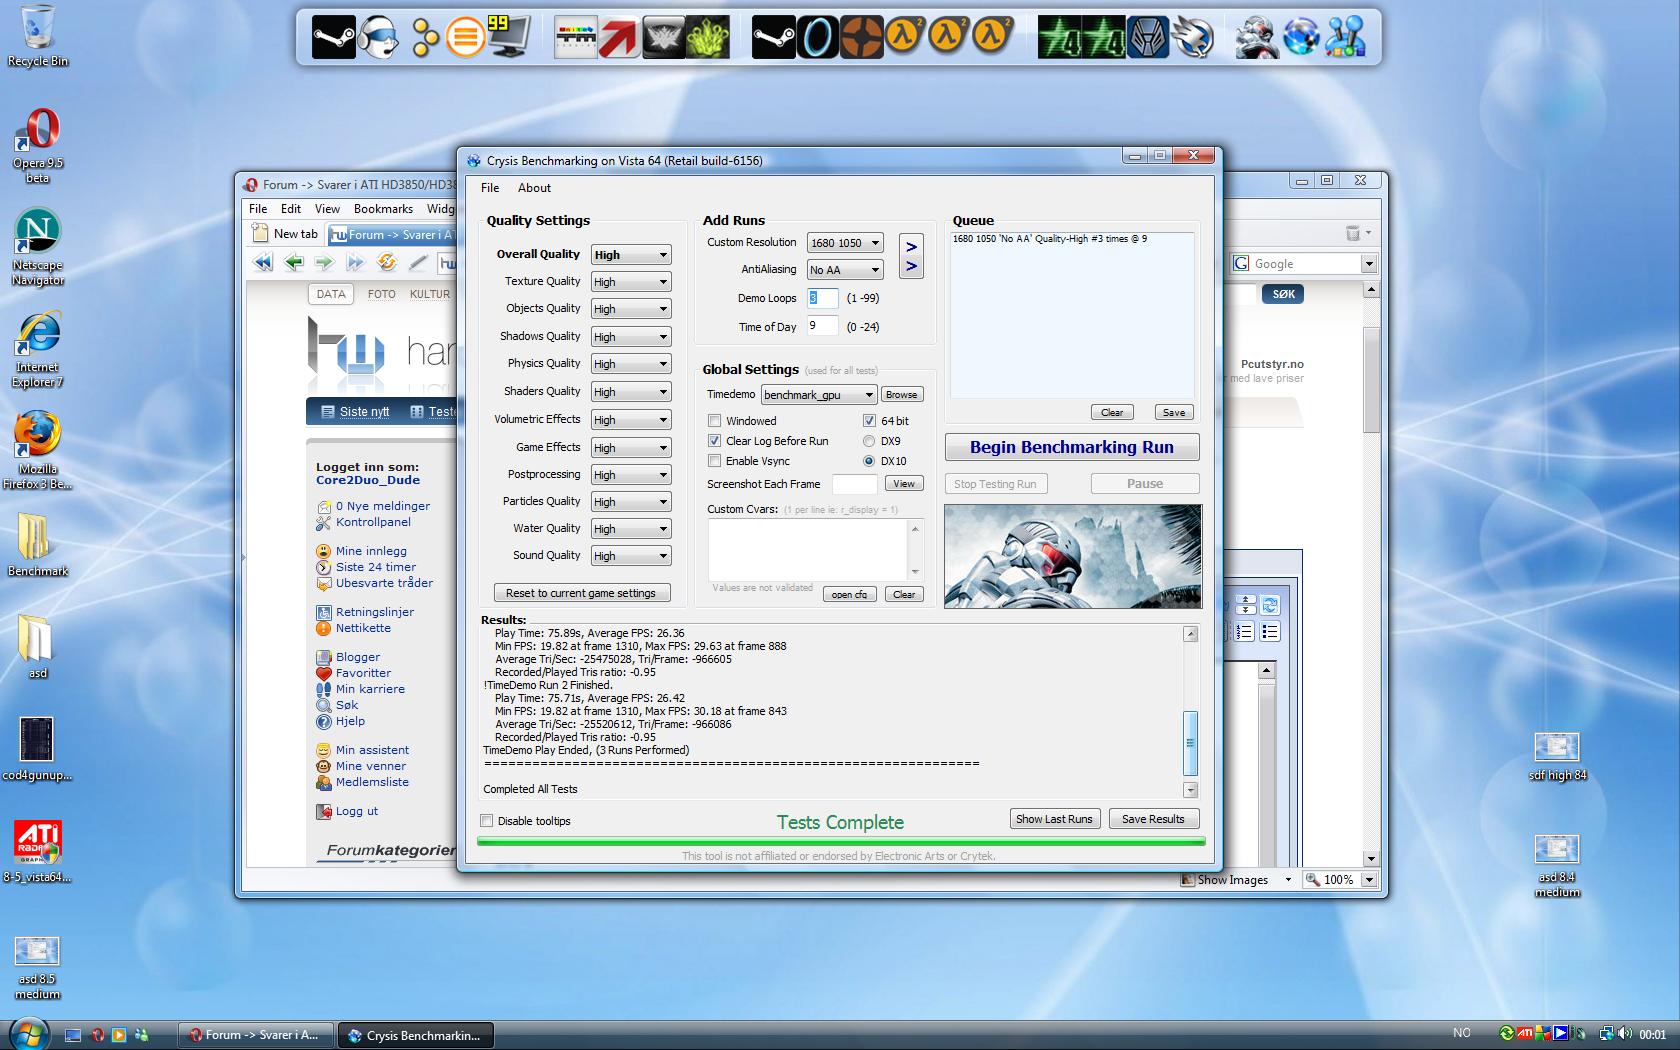Open Mozilla Firefox 3 Beta shortcut
1680x1050 pixels.
38,451
